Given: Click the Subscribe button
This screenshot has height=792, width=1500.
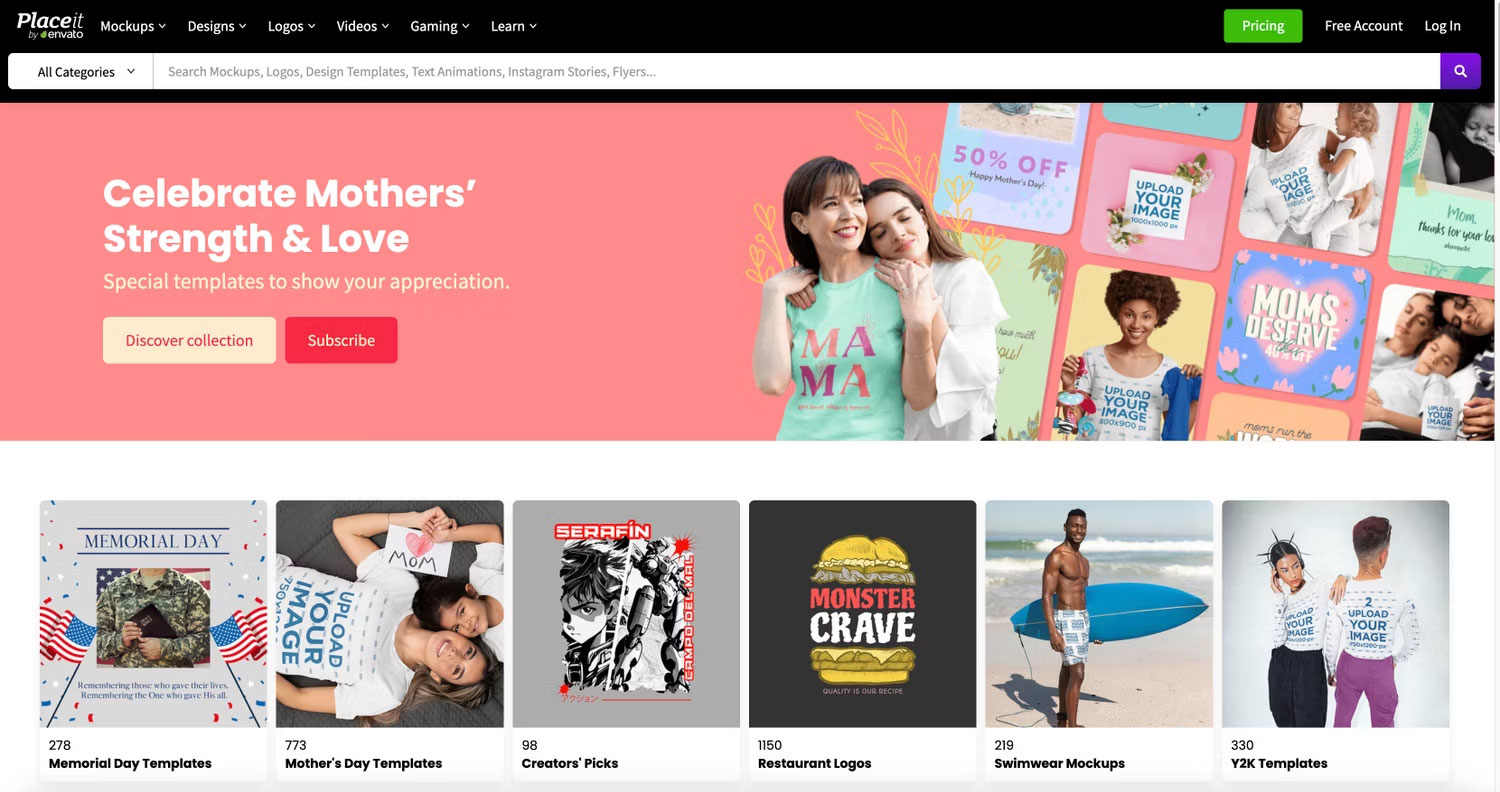Looking at the screenshot, I should 341,340.
